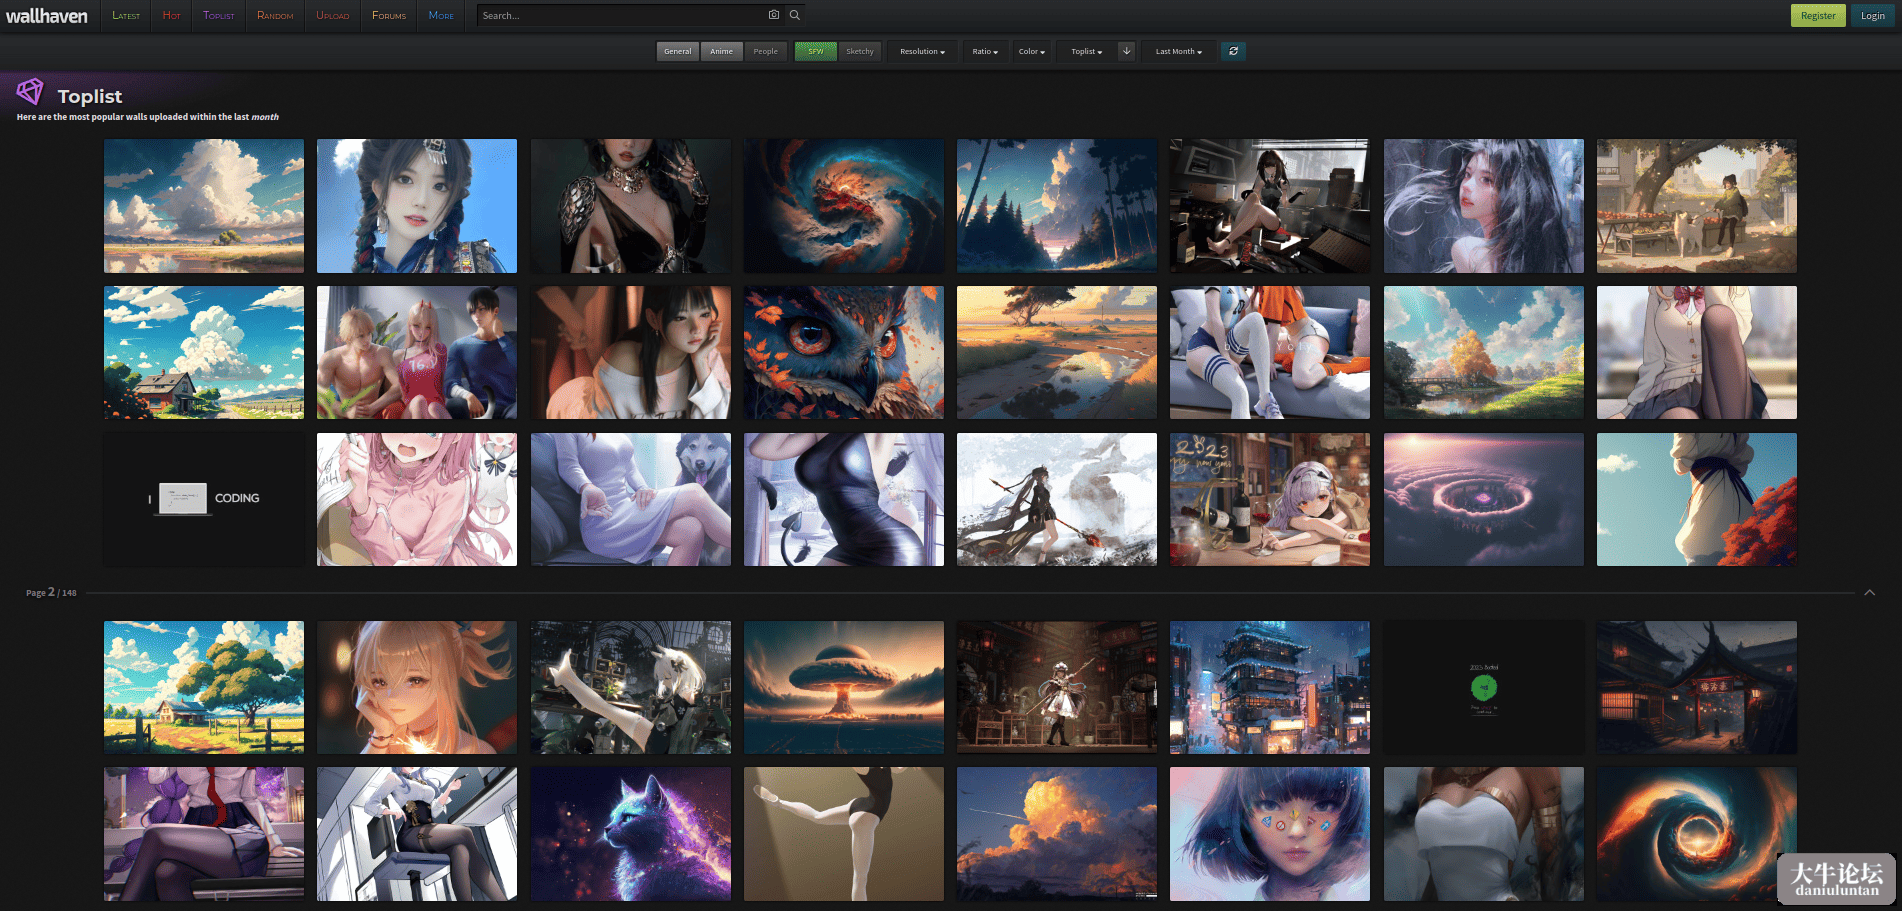This screenshot has width=1902, height=911.
Task: Open the neon Japanese tower city wallpaper
Action: coord(1270,687)
